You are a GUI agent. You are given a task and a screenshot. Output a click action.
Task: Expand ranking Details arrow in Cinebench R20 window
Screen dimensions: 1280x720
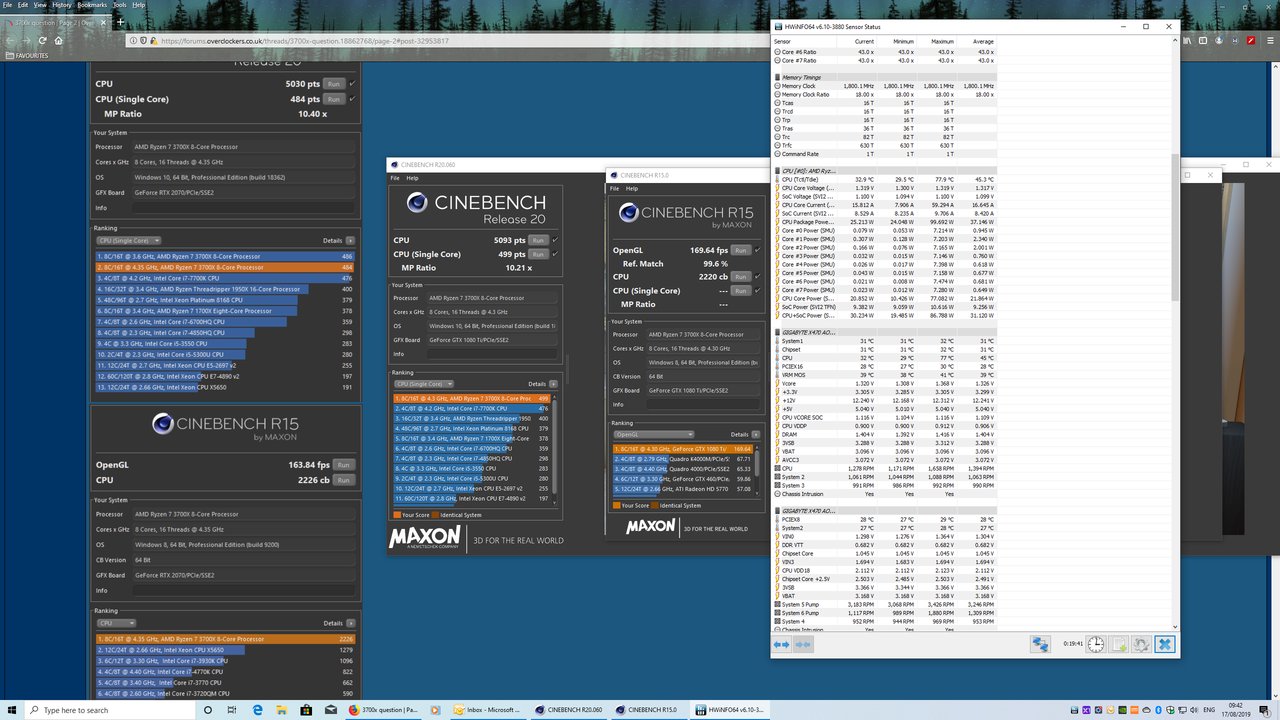[554, 384]
